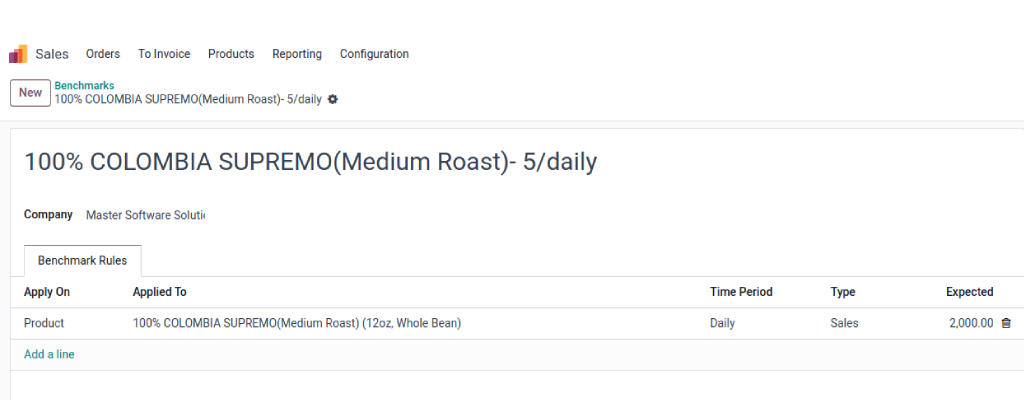Click the Sales app name in navbar
The width and height of the screenshot is (1024, 400).
52,54
